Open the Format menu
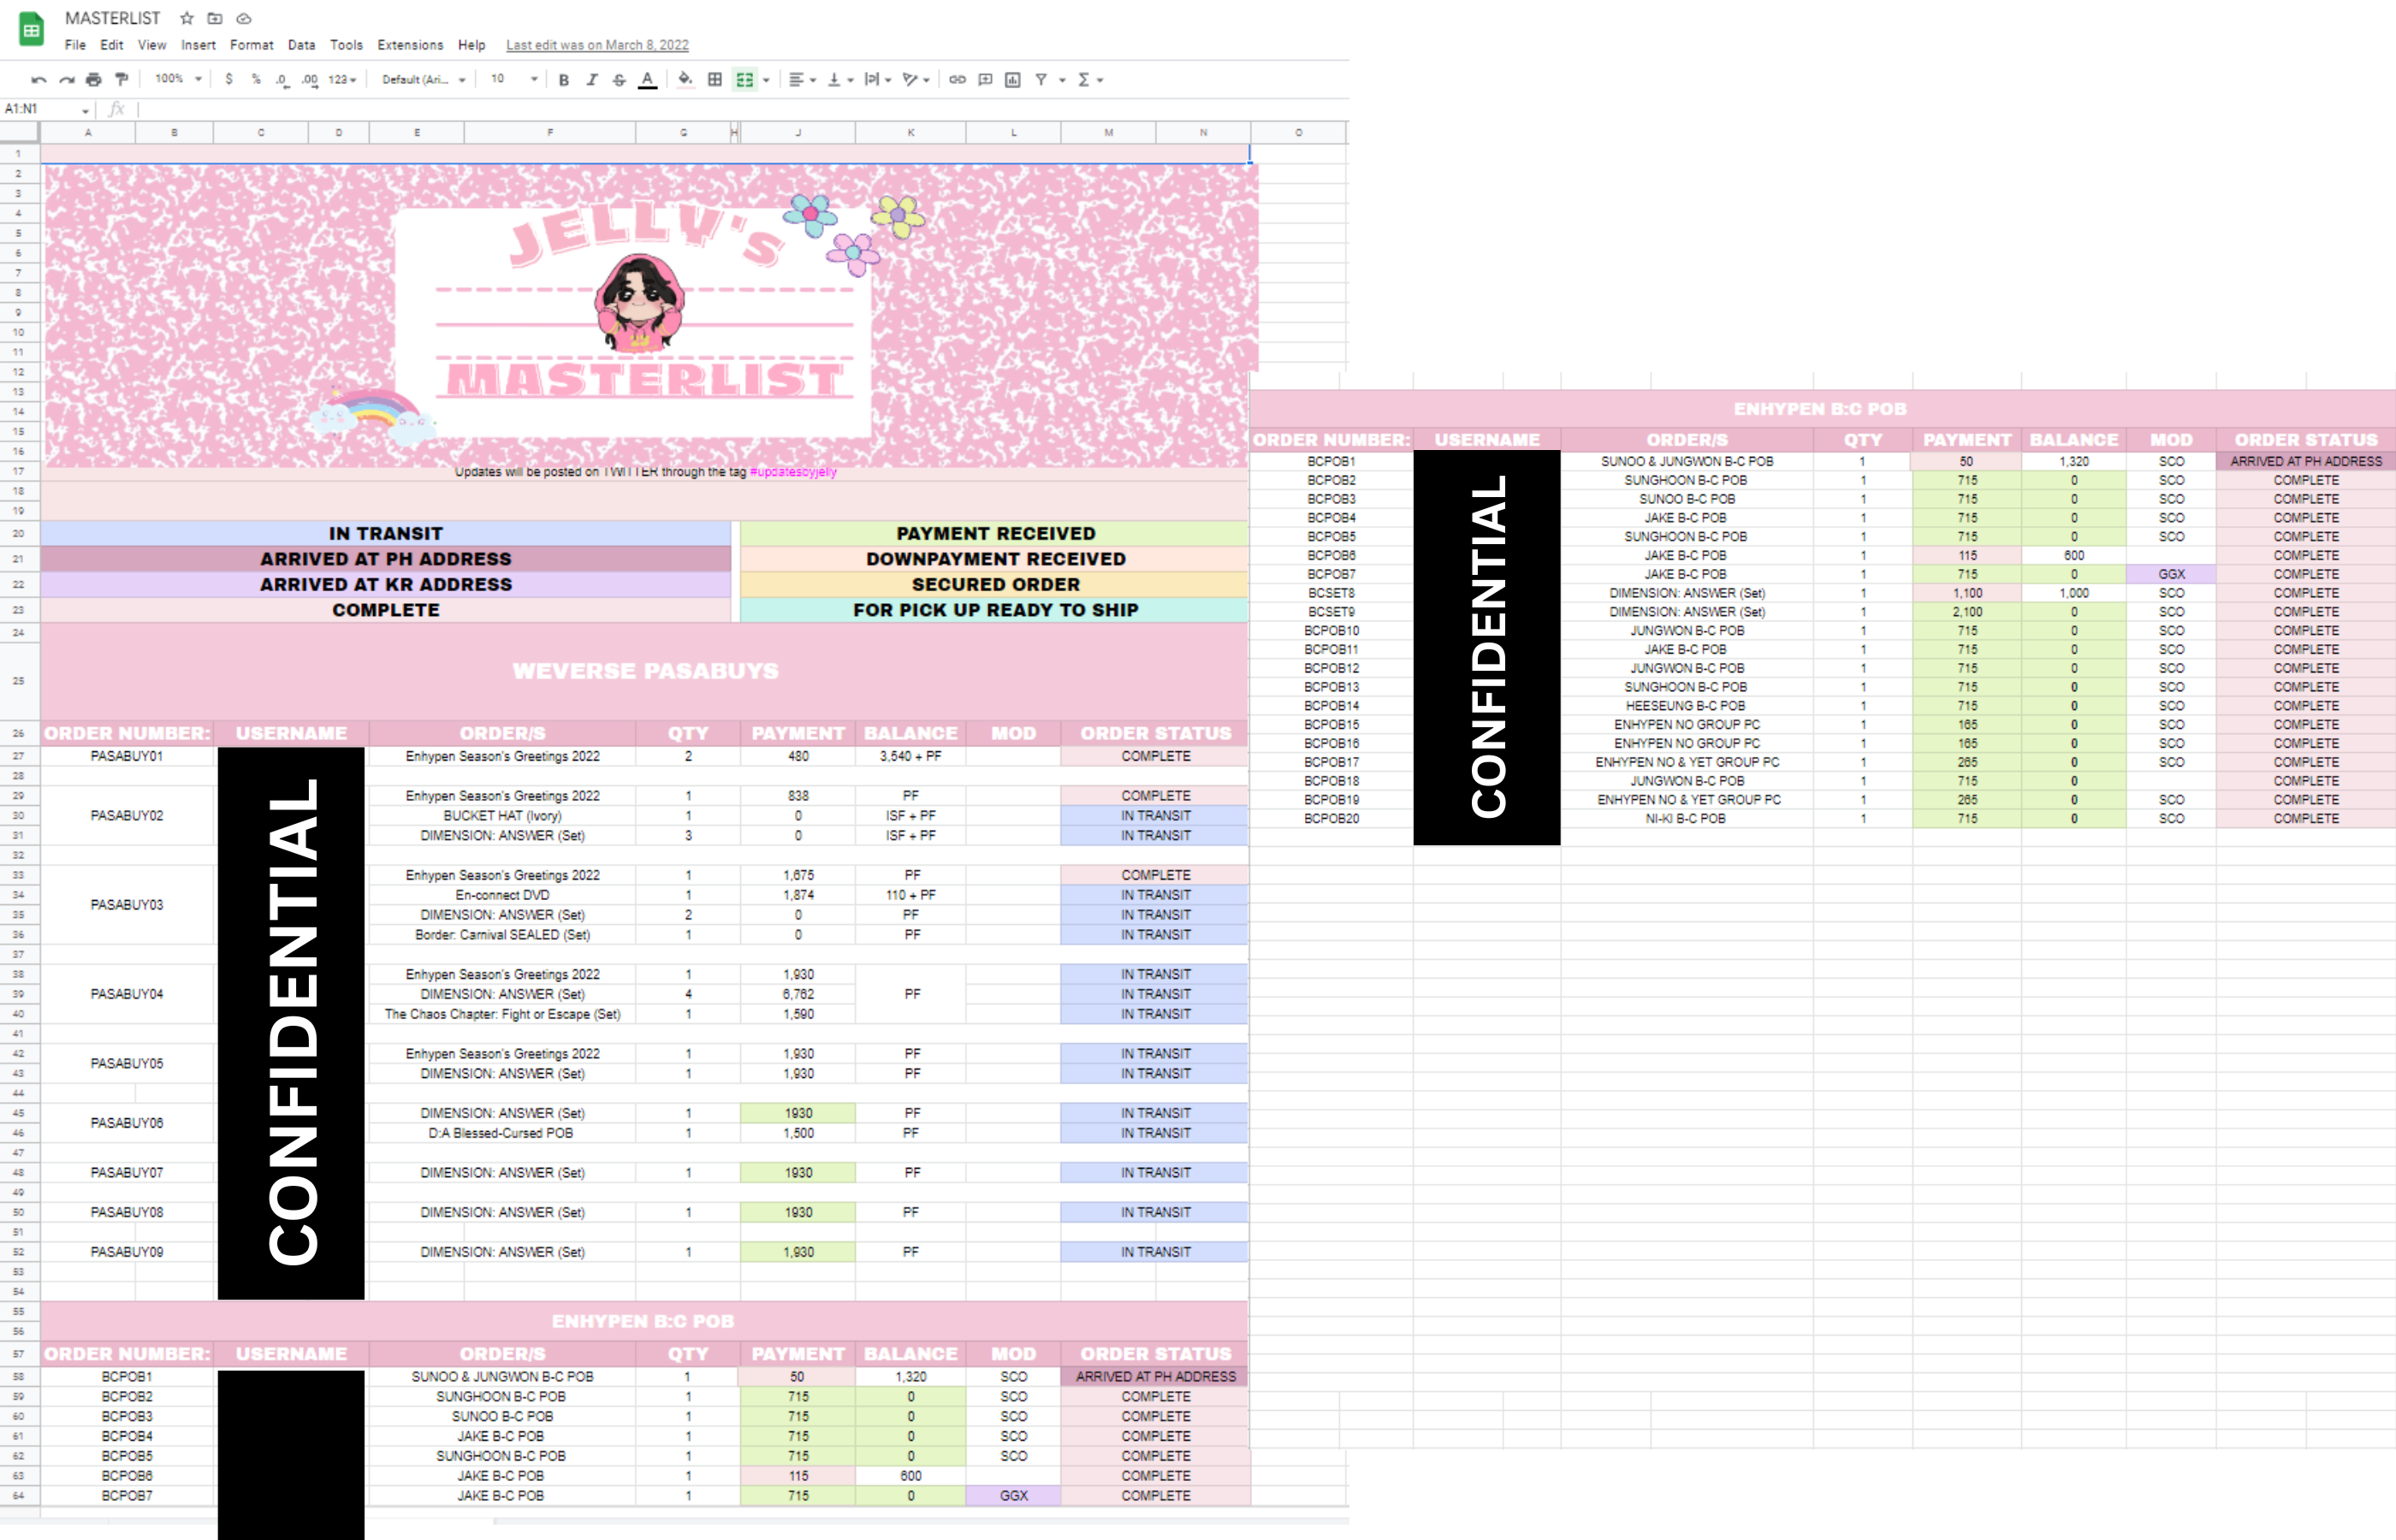2396x1540 pixels. [x=251, y=45]
